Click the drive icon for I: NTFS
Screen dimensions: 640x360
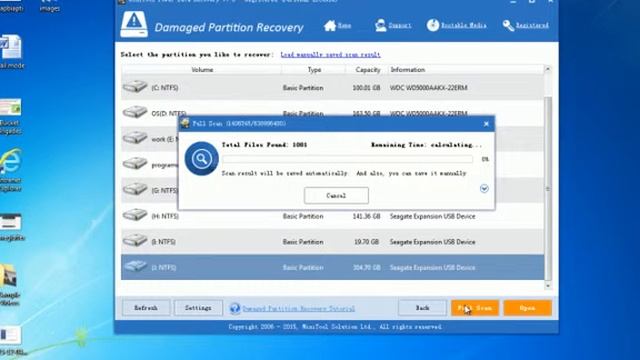pyautogui.click(x=135, y=240)
